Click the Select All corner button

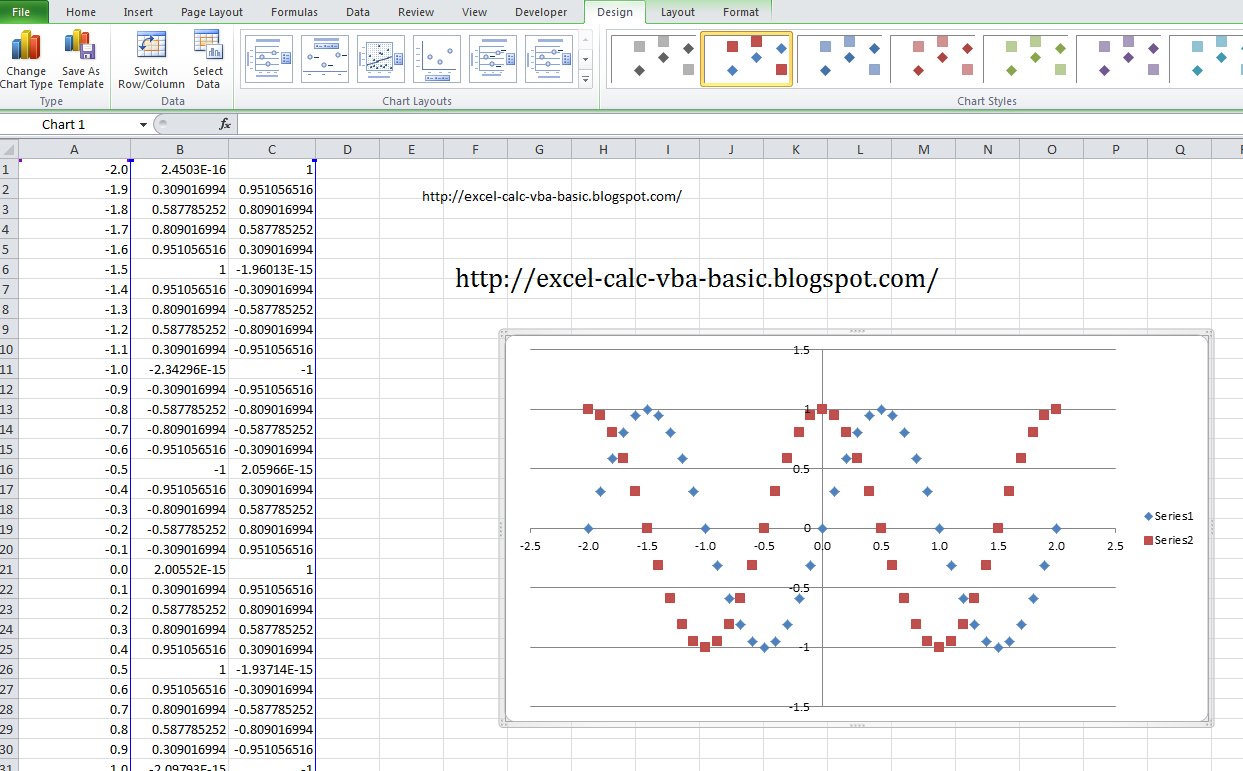point(9,150)
